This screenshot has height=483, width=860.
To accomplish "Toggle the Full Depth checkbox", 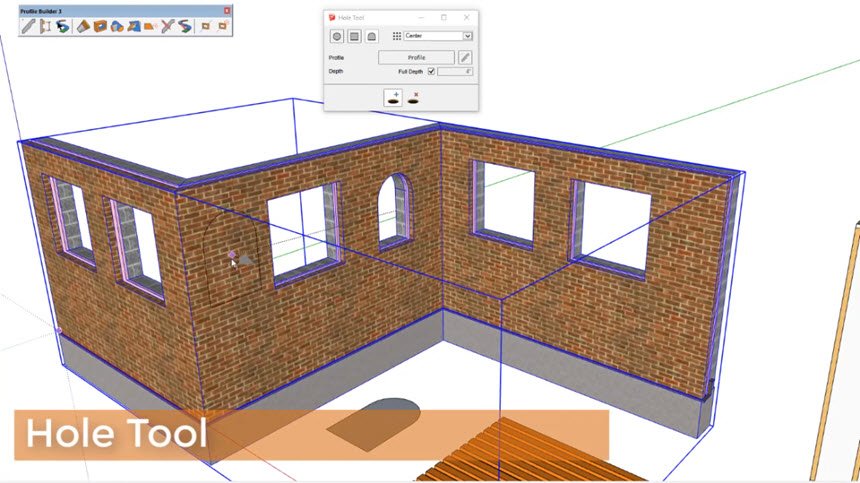I will [431, 71].
